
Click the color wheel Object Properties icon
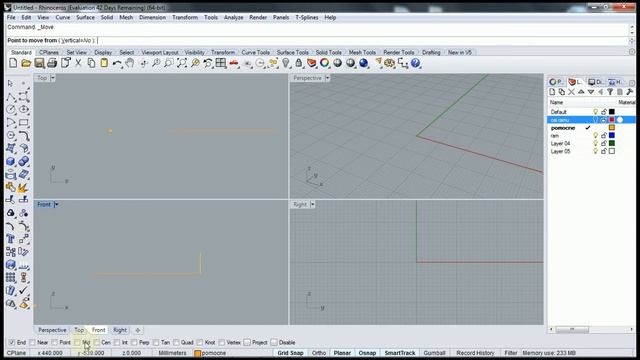pyautogui.click(x=324, y=63)
